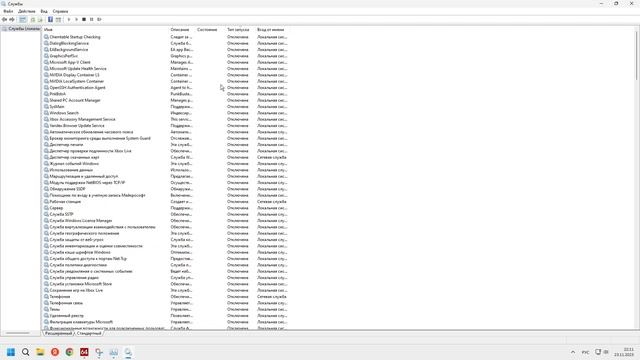Open the AIDA64 taskbar icon
Screen dimensions: 640x360
[84, 352]
